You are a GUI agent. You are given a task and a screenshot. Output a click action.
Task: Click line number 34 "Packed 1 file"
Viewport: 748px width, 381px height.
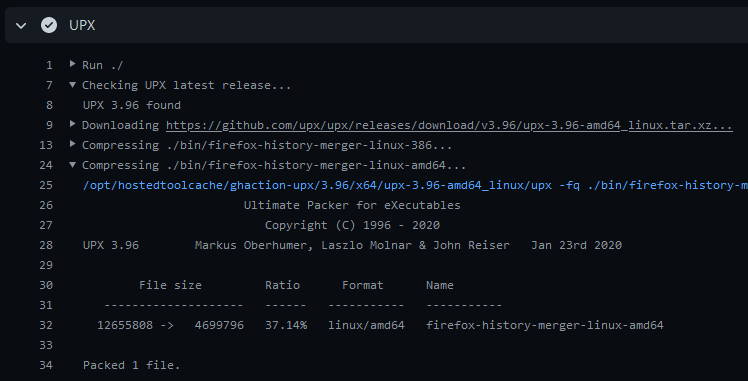pyautogui.click(x=46, y=366)
